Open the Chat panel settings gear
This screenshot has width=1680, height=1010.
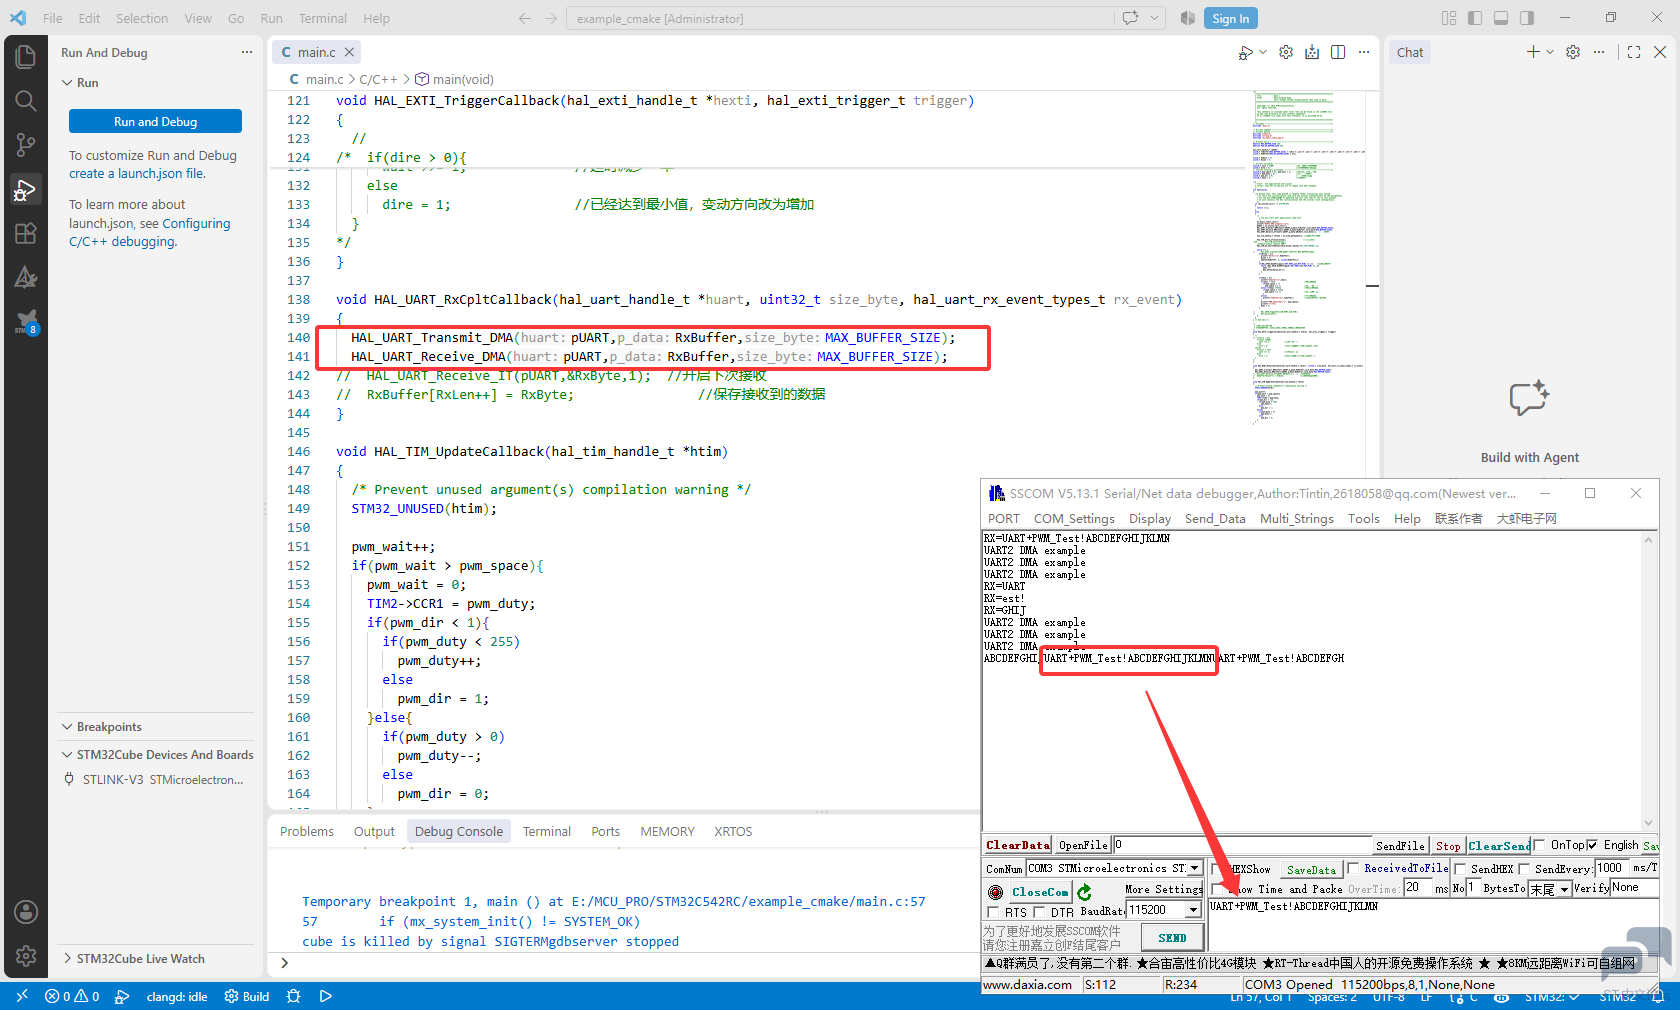click(1573, 52)
